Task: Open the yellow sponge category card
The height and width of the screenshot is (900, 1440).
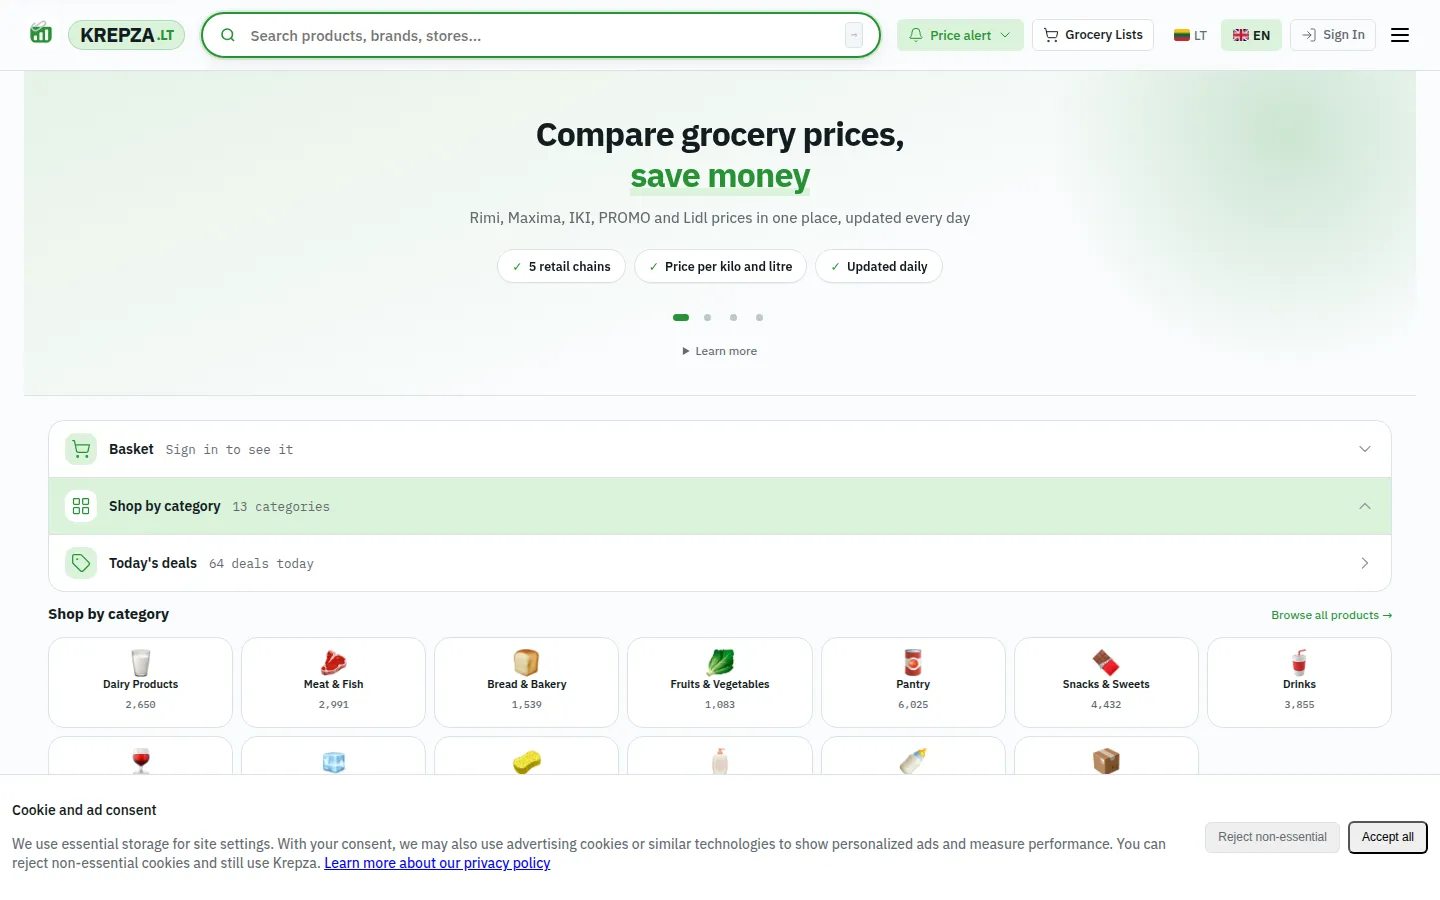Action: click(x=527, y=756)
